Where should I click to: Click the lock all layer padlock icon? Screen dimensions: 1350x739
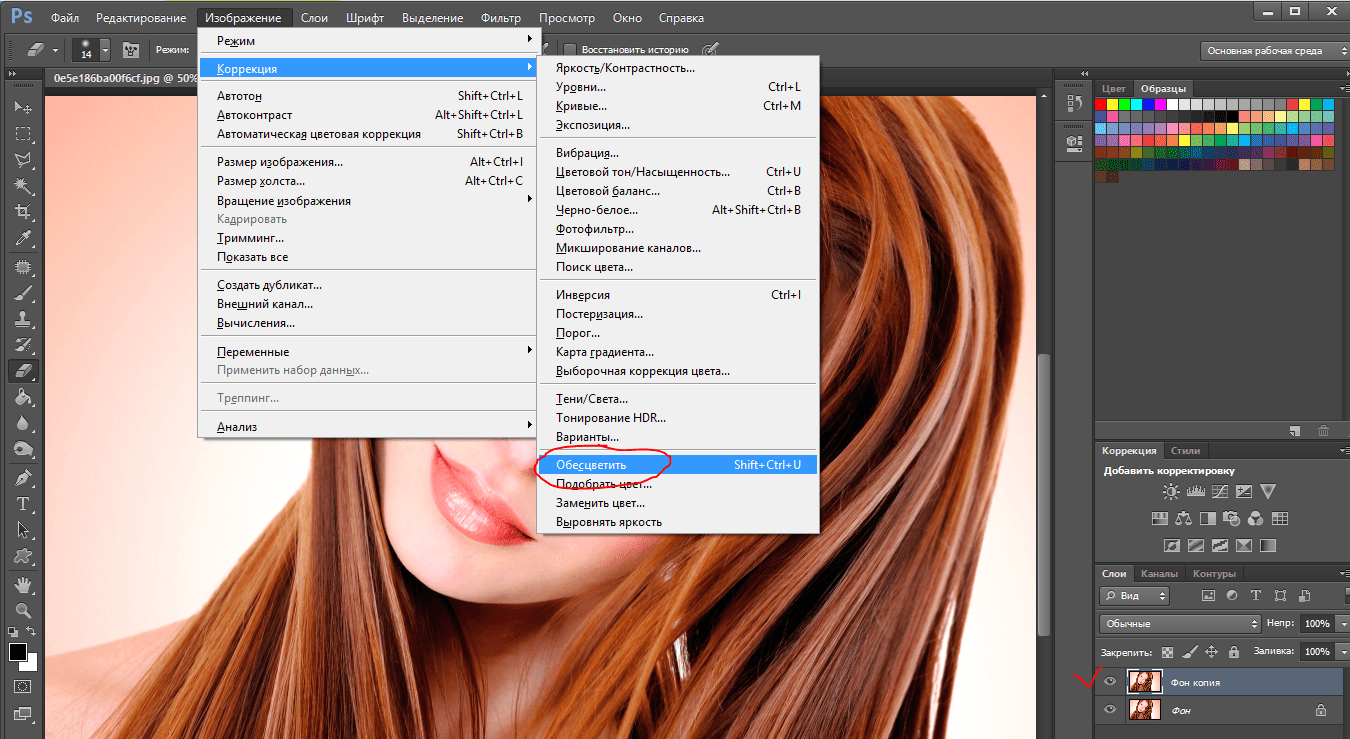(x=1233, y=652)
